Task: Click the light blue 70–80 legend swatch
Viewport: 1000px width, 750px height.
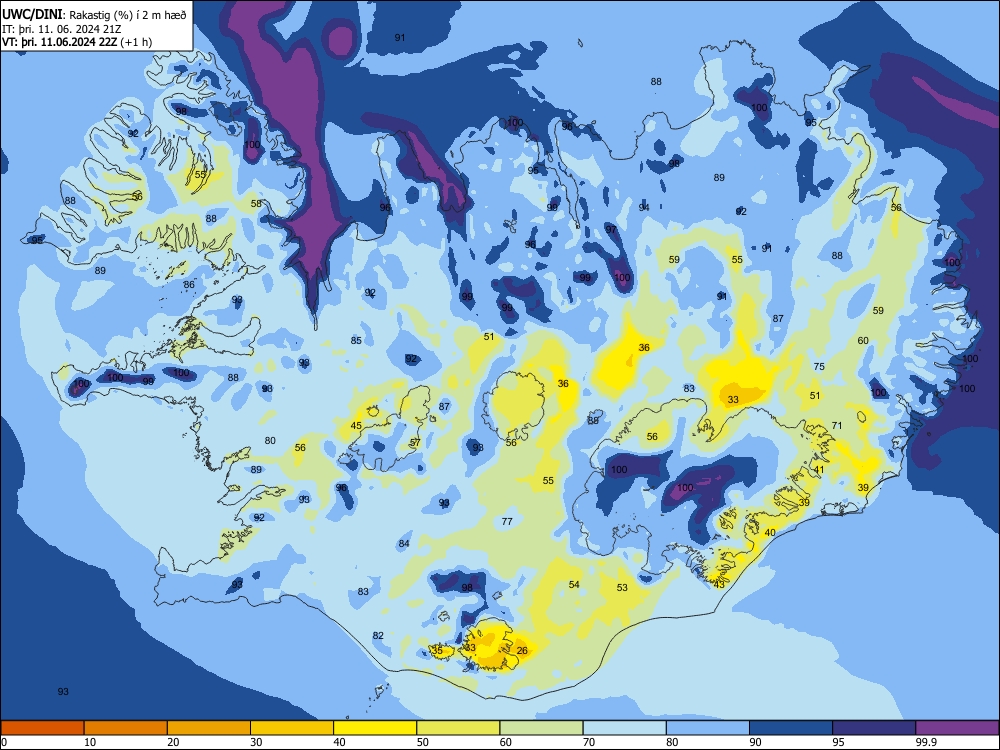Action: pyautogui.click(x=624, y=728)
